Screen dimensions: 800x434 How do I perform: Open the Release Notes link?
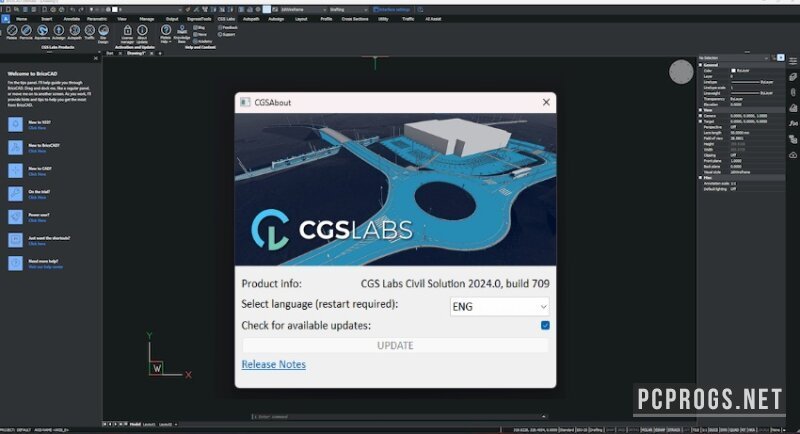pos(273,364)
